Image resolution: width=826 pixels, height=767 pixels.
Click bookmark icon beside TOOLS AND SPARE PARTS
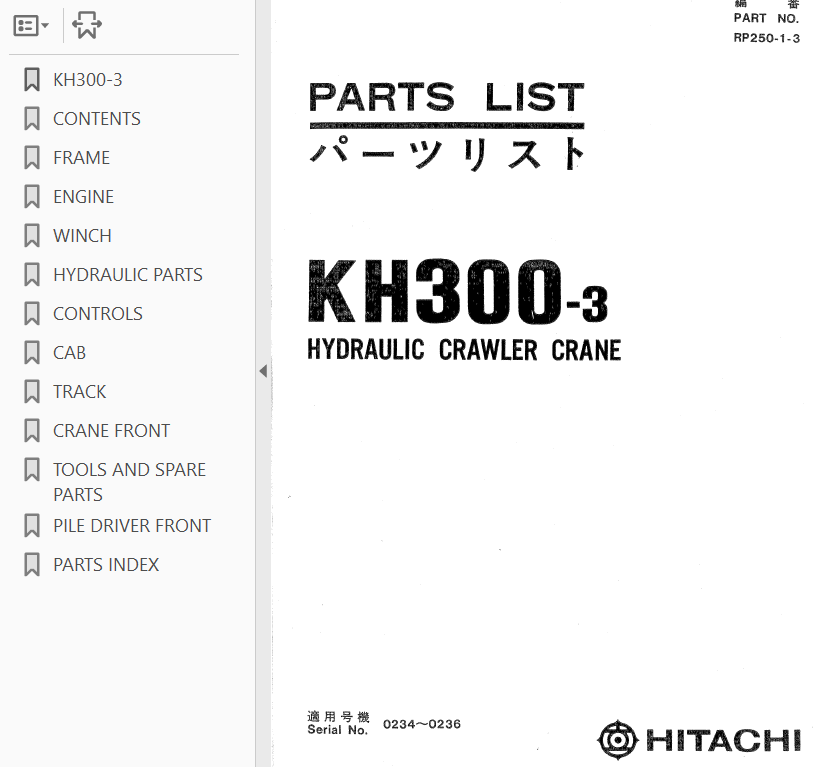coord(32,469)
